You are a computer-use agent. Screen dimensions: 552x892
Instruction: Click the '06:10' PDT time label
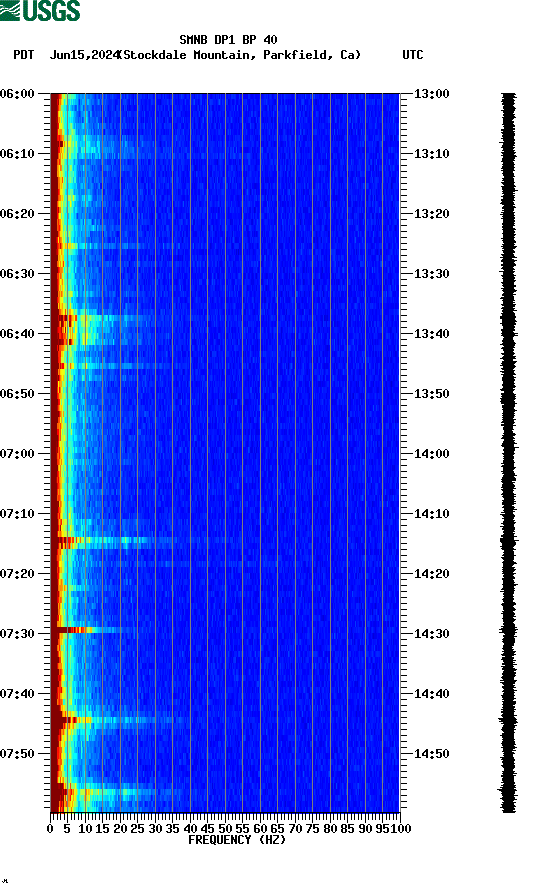(17, 154)
